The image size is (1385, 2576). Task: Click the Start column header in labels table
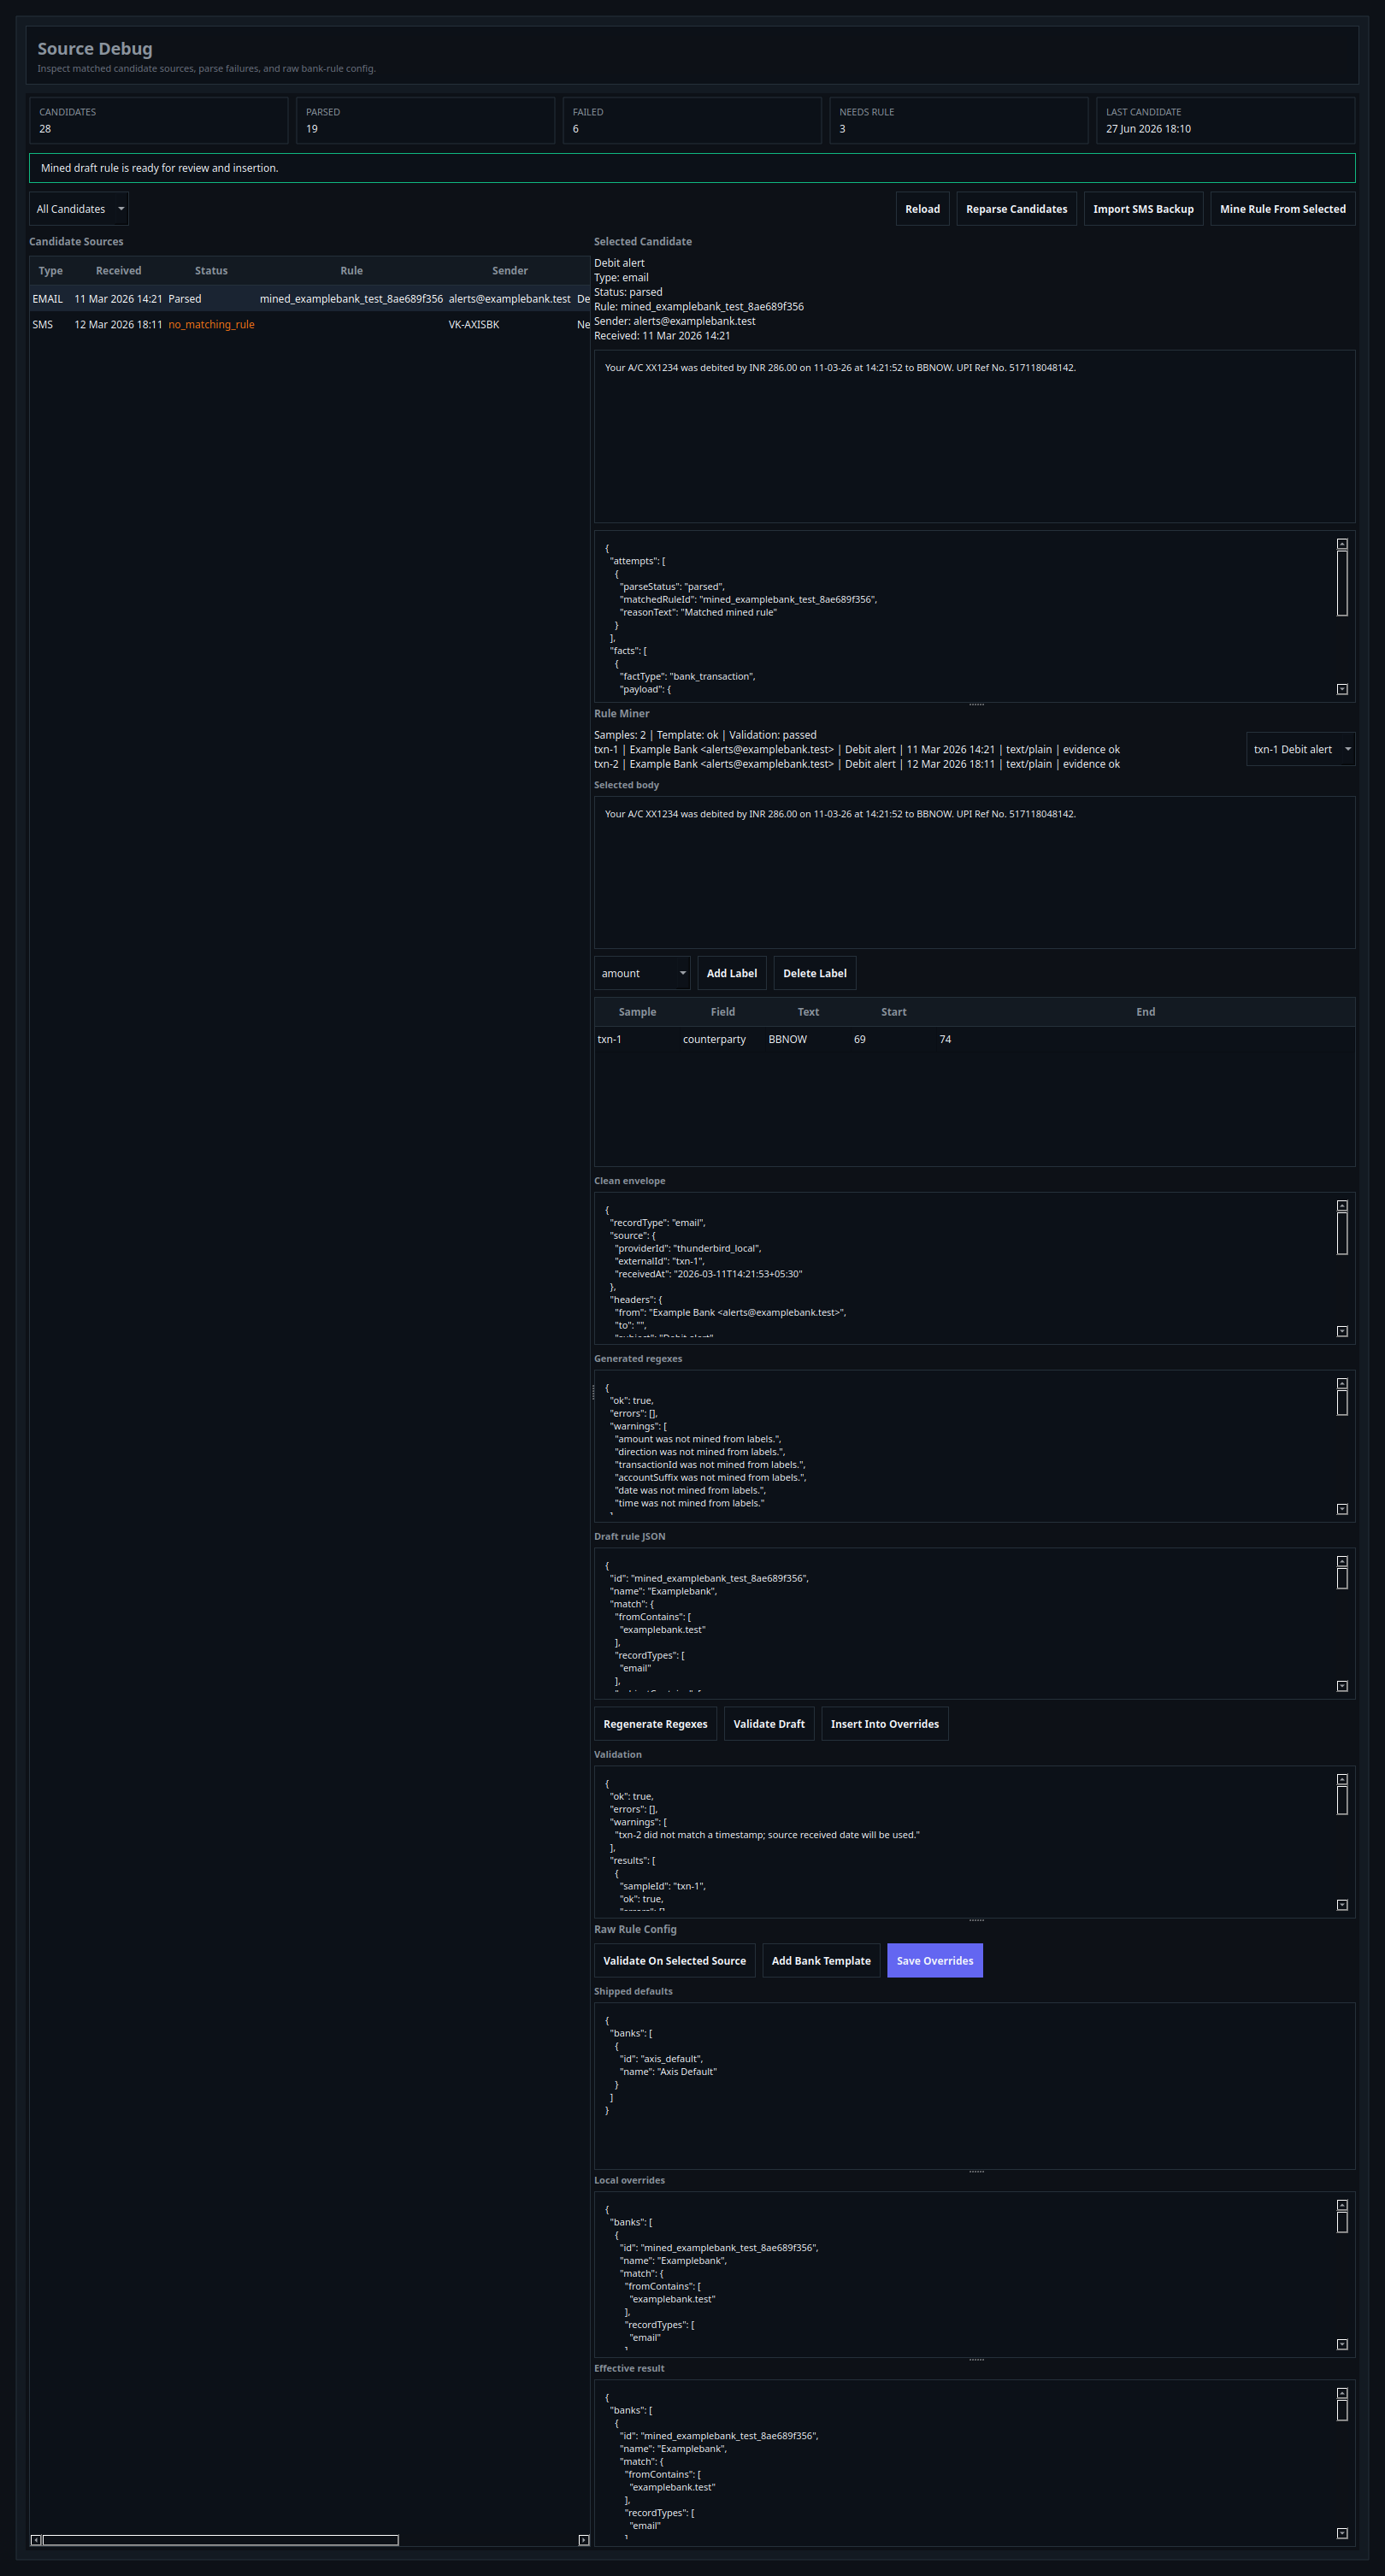893,1012
